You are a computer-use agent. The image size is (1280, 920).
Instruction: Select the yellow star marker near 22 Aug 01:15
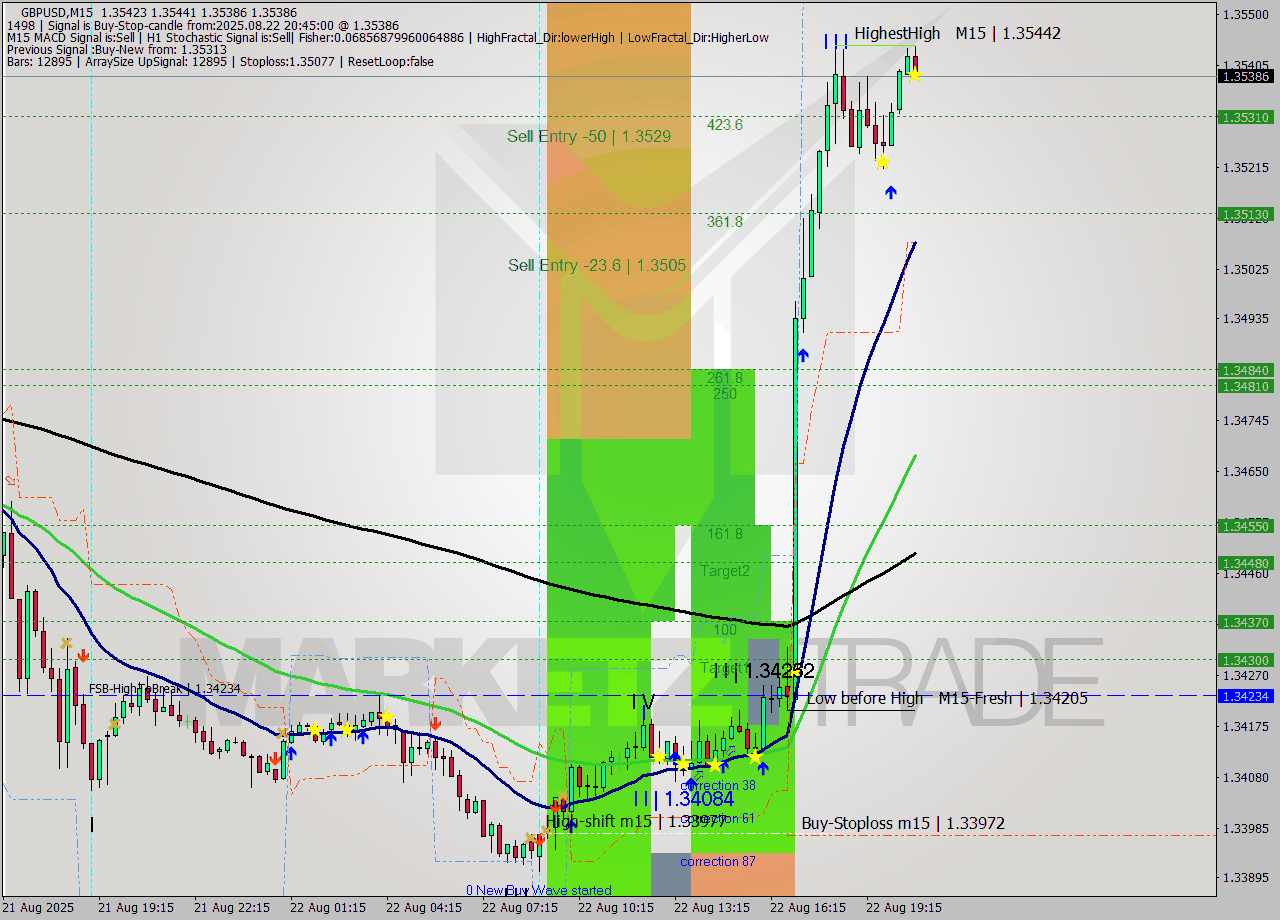(314, 729)
